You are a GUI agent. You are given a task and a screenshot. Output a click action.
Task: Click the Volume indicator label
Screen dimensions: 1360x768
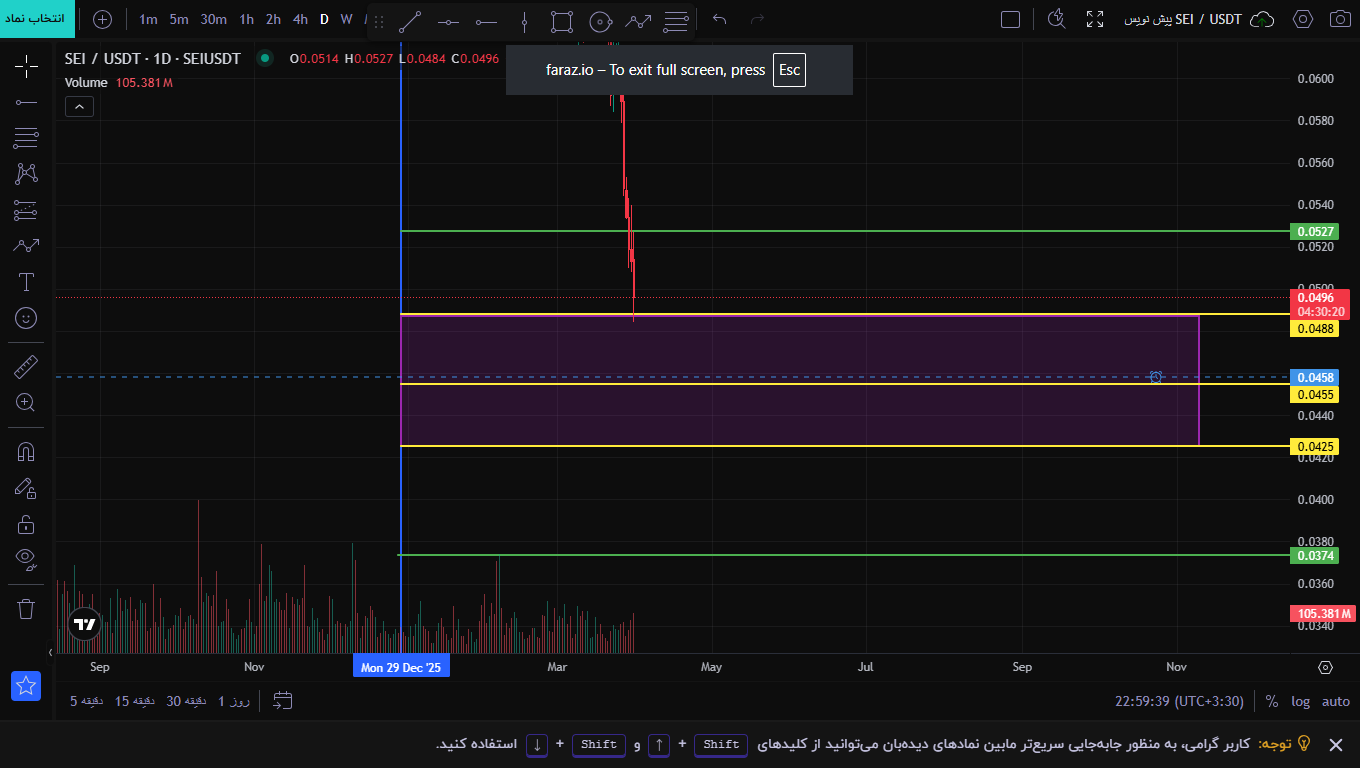87,82
